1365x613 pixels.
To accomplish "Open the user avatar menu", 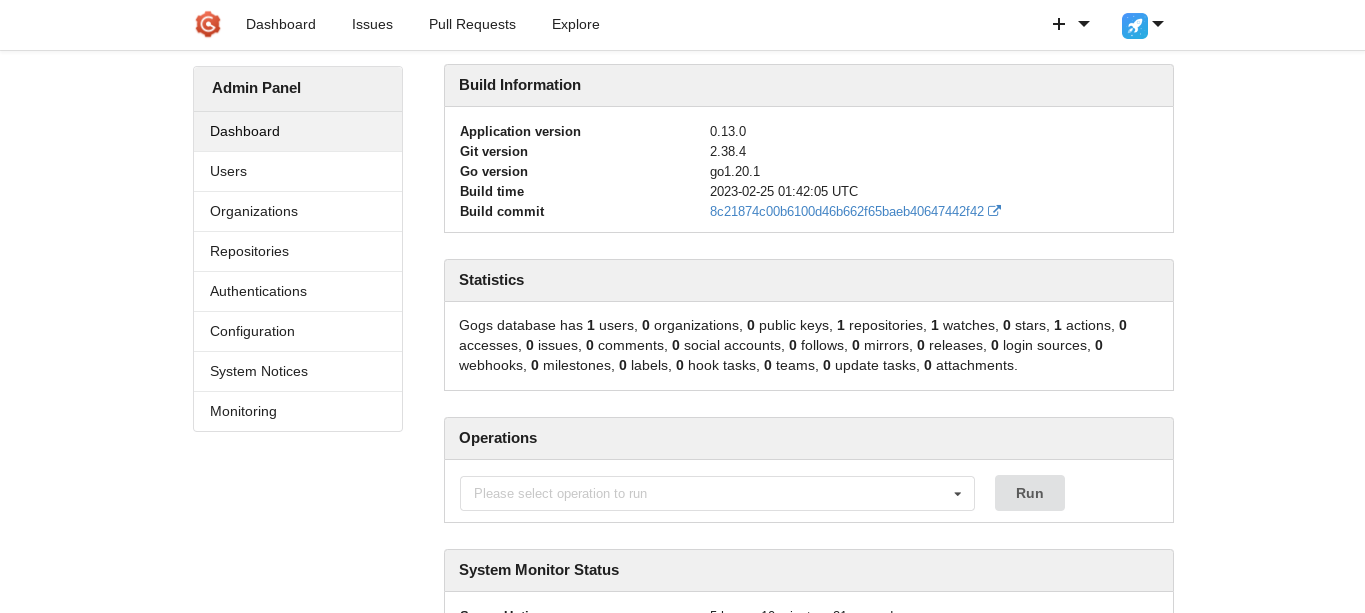I will point(1134,25).
